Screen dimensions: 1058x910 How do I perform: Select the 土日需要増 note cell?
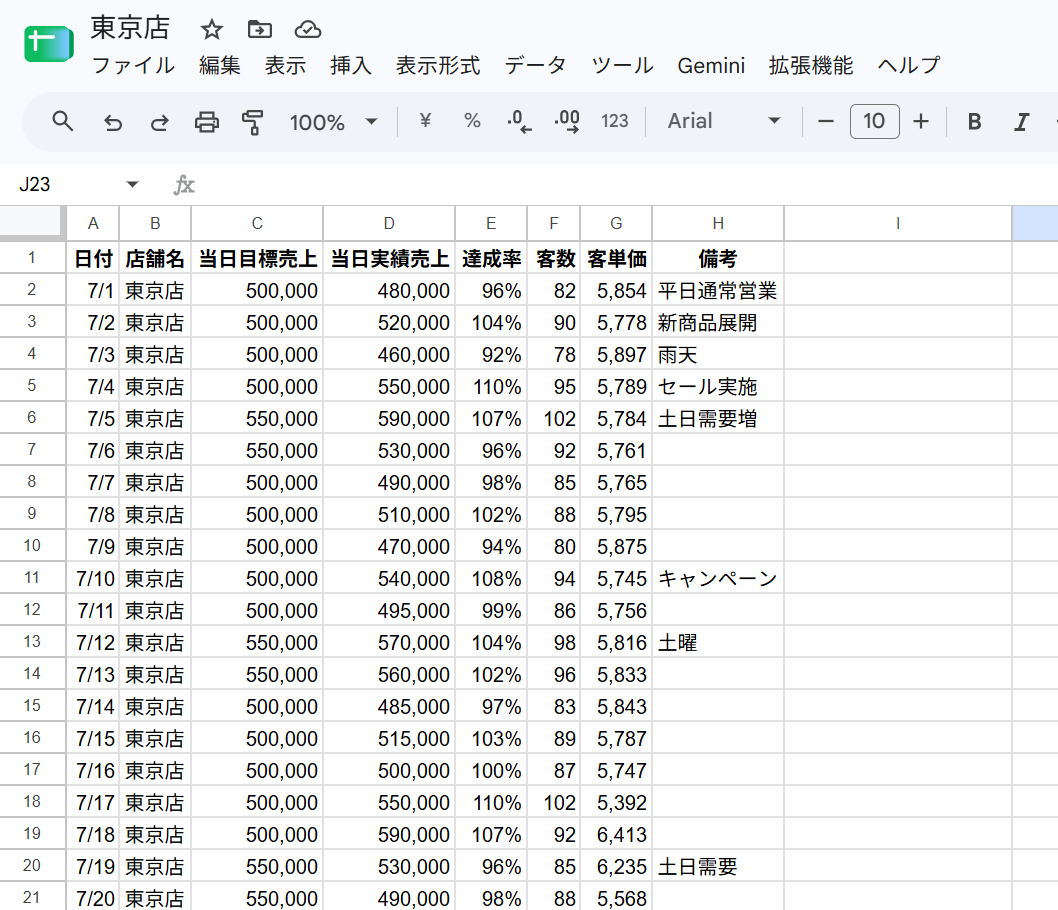[x=718, y=418]
